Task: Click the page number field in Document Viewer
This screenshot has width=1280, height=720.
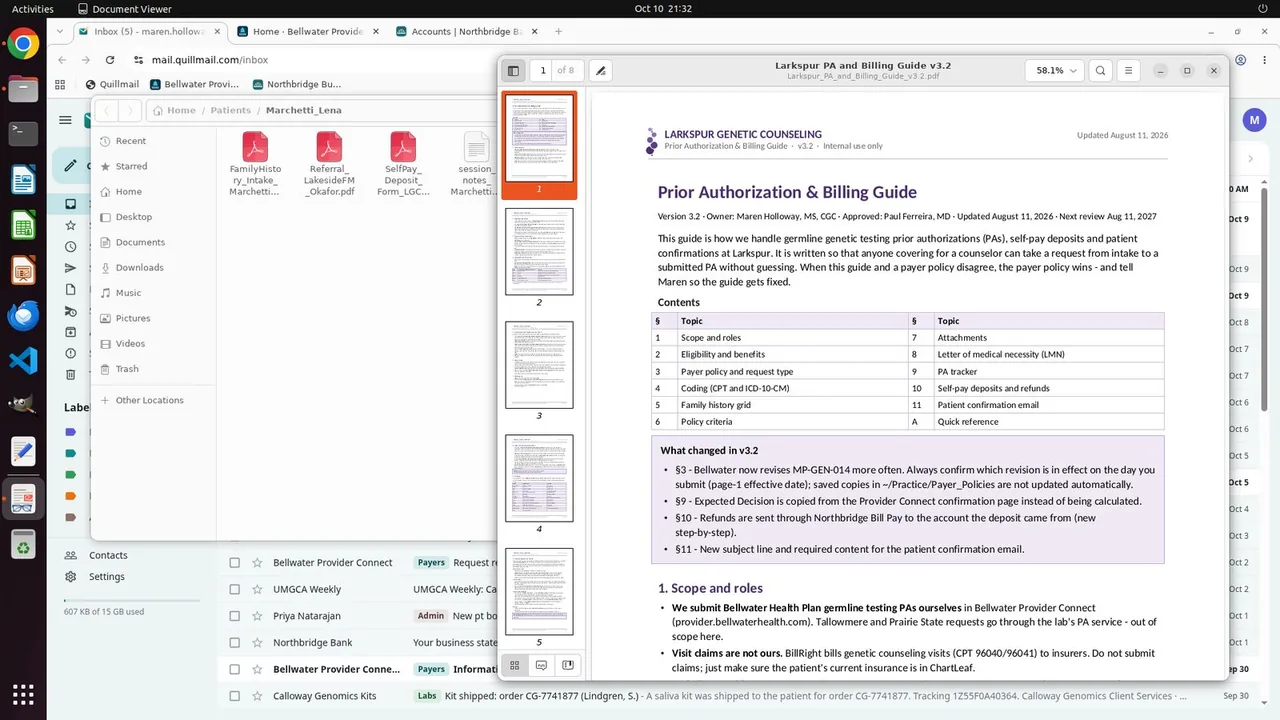Action: 543,71
